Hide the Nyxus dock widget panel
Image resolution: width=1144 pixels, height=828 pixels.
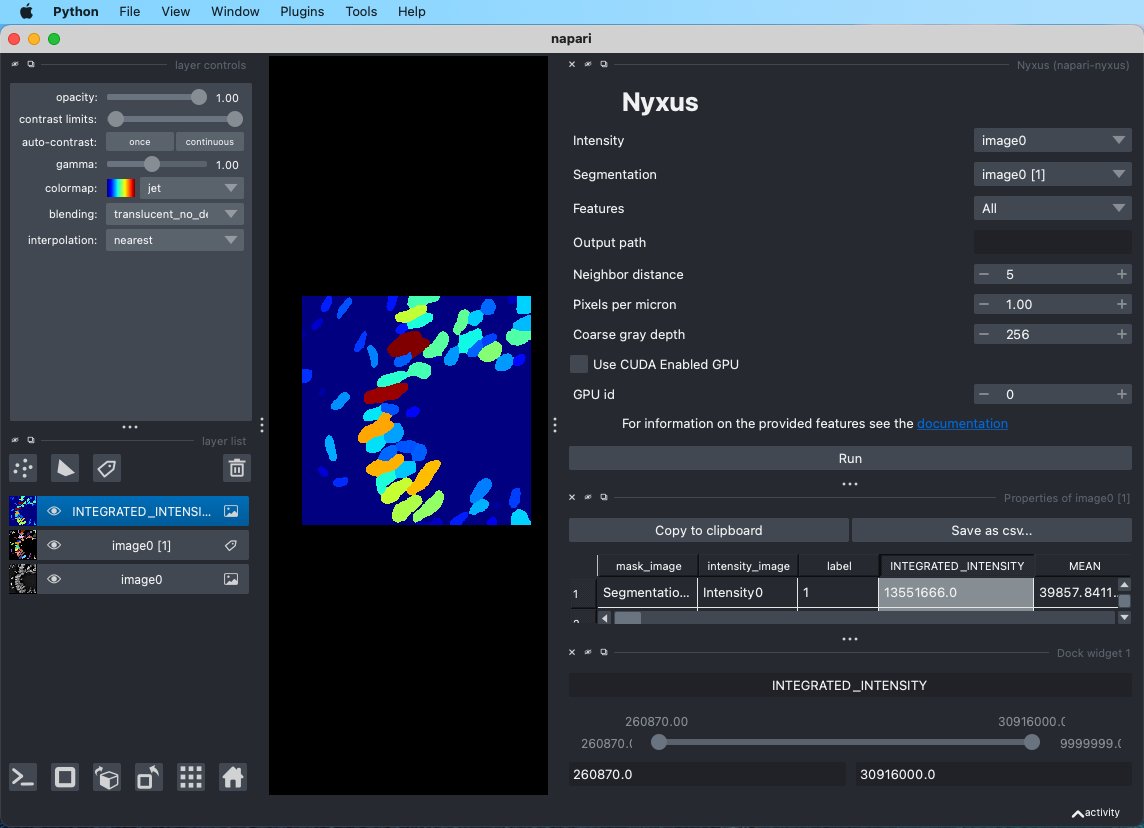pyautogui.click(x=588, y=64)
